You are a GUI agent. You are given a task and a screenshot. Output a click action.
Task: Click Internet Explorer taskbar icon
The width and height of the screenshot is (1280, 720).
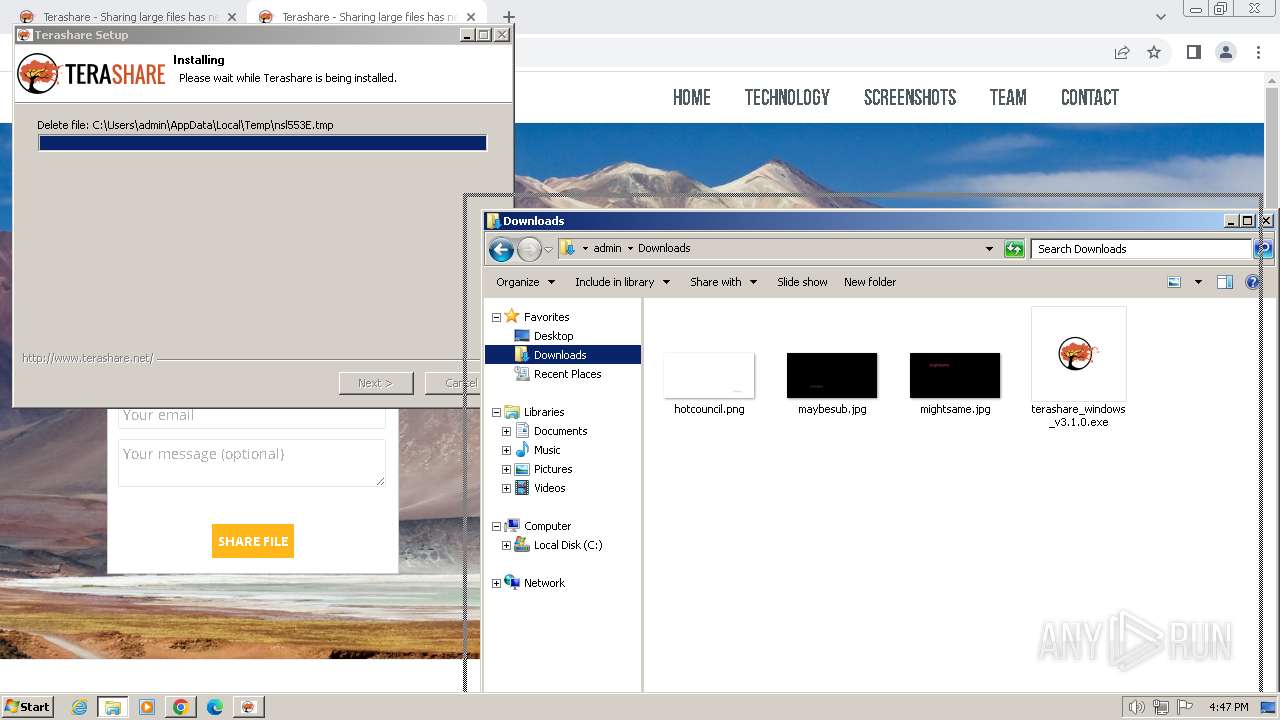click(80, 707)
